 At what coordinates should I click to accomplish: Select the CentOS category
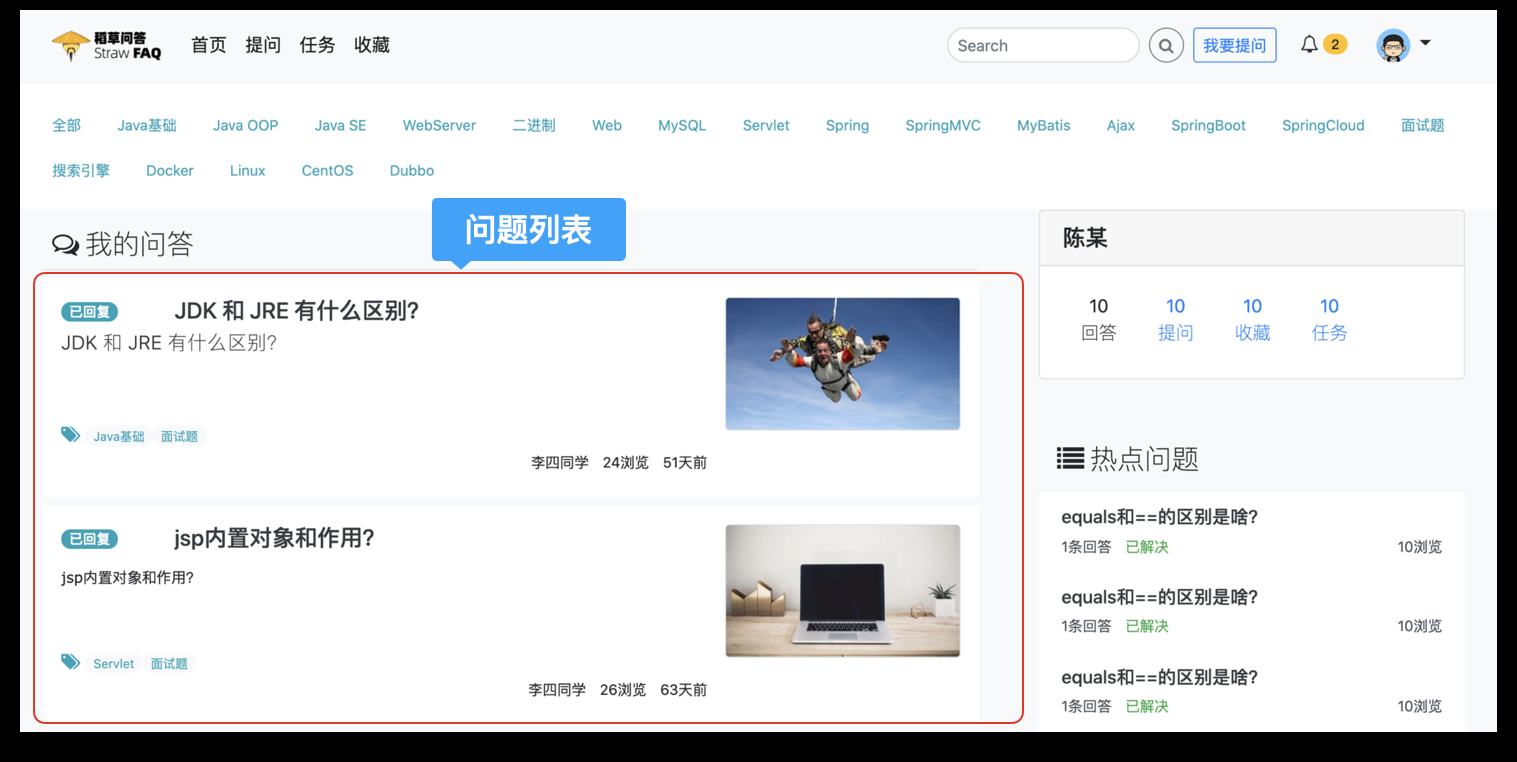[328, 170]
